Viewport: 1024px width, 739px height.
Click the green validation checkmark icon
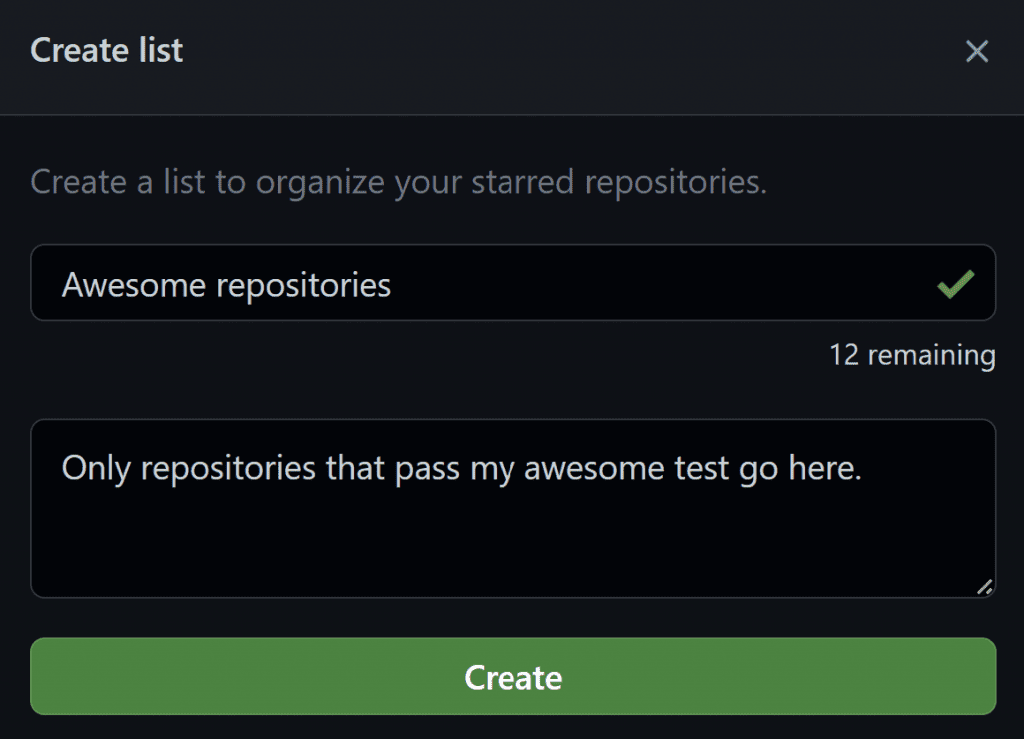tap(955, 285)
